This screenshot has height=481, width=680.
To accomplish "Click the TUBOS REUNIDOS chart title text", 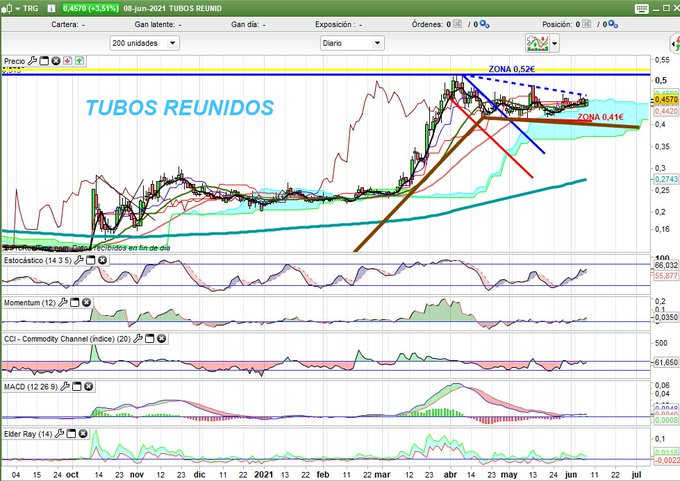I will (x=180, y=108).
